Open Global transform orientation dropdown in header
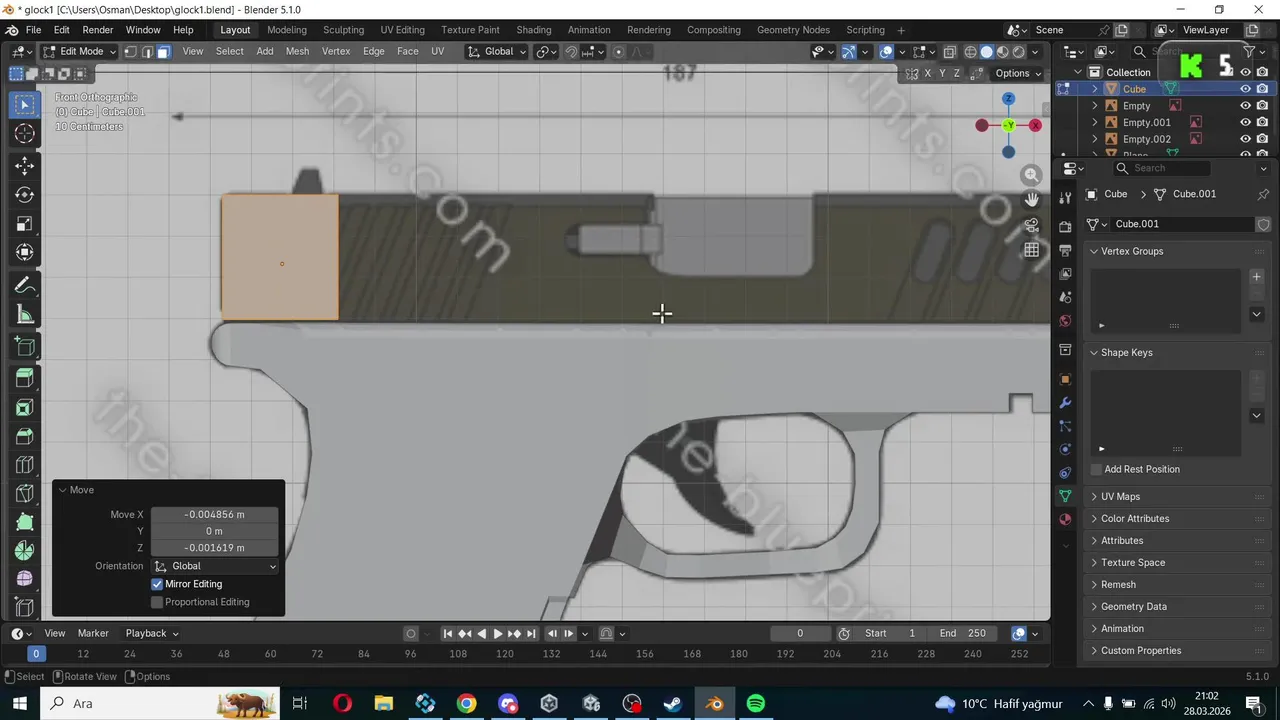 point(497,52)
